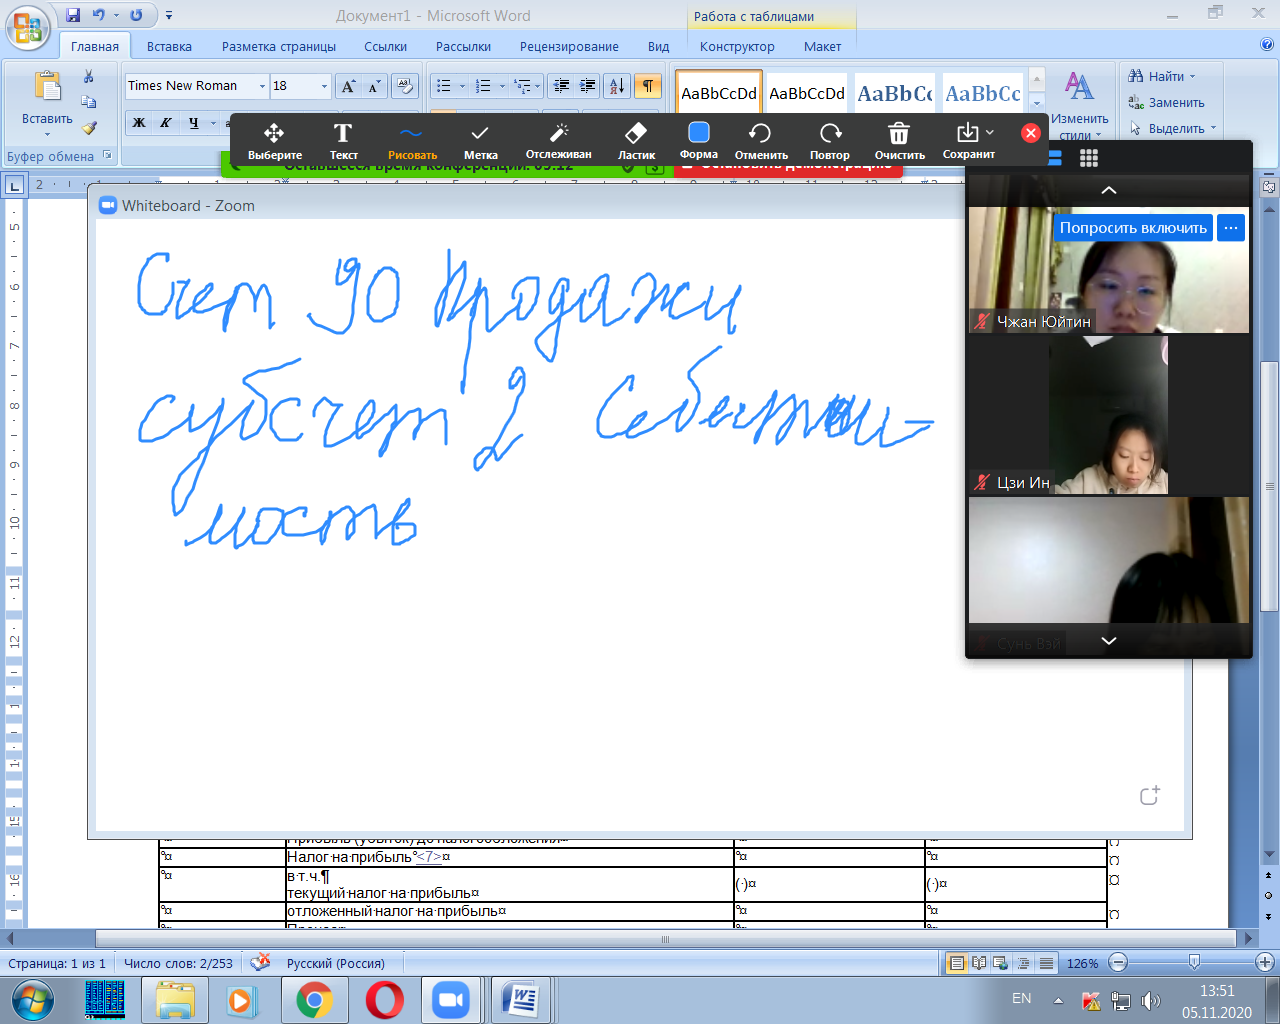
Task: Click the Clear (Очистить) trash icon
Action: pyautogui.click(x=899, y=140)
